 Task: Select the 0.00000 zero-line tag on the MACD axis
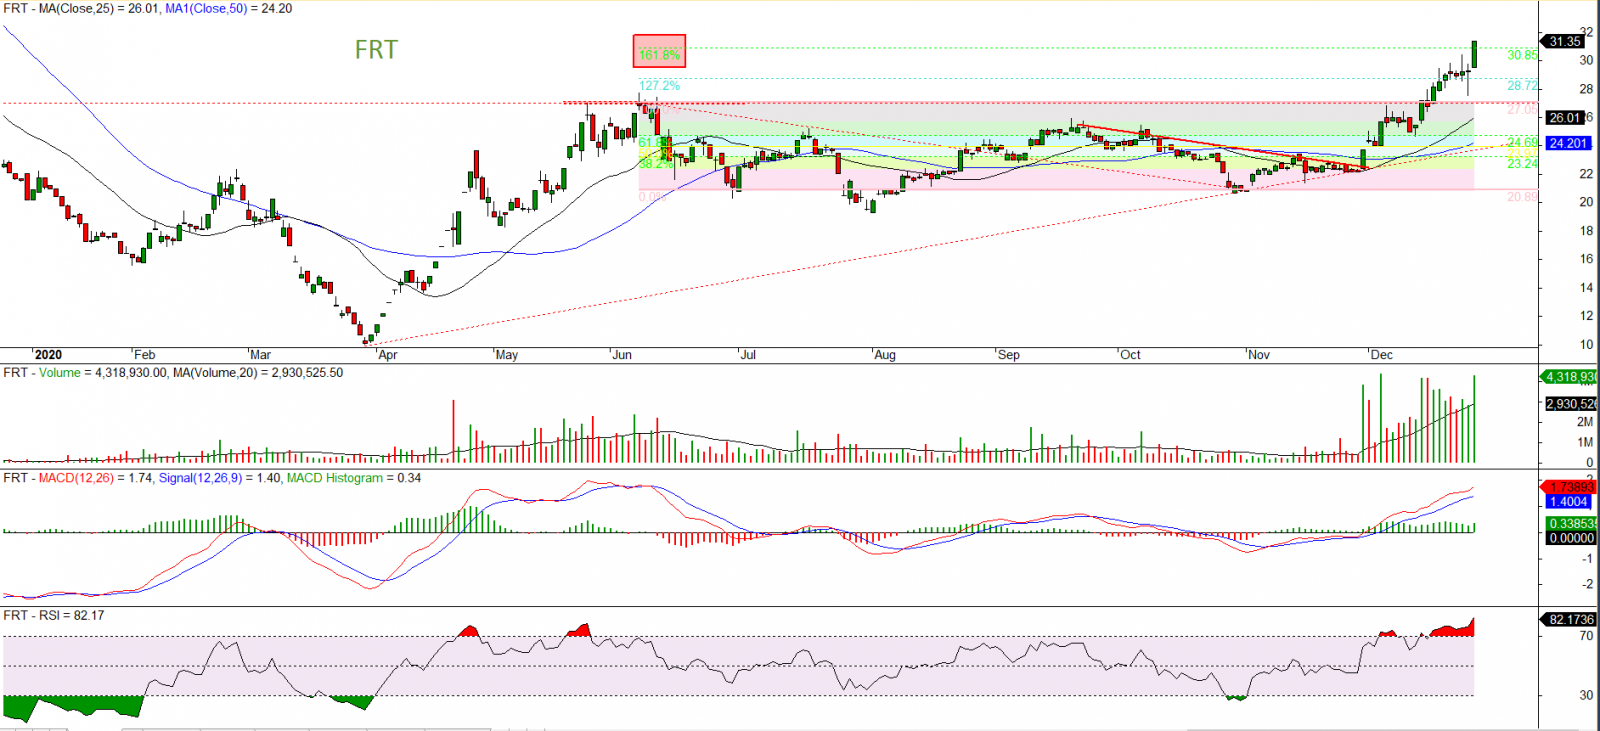pyautogui.click(x=1570, y=538)
